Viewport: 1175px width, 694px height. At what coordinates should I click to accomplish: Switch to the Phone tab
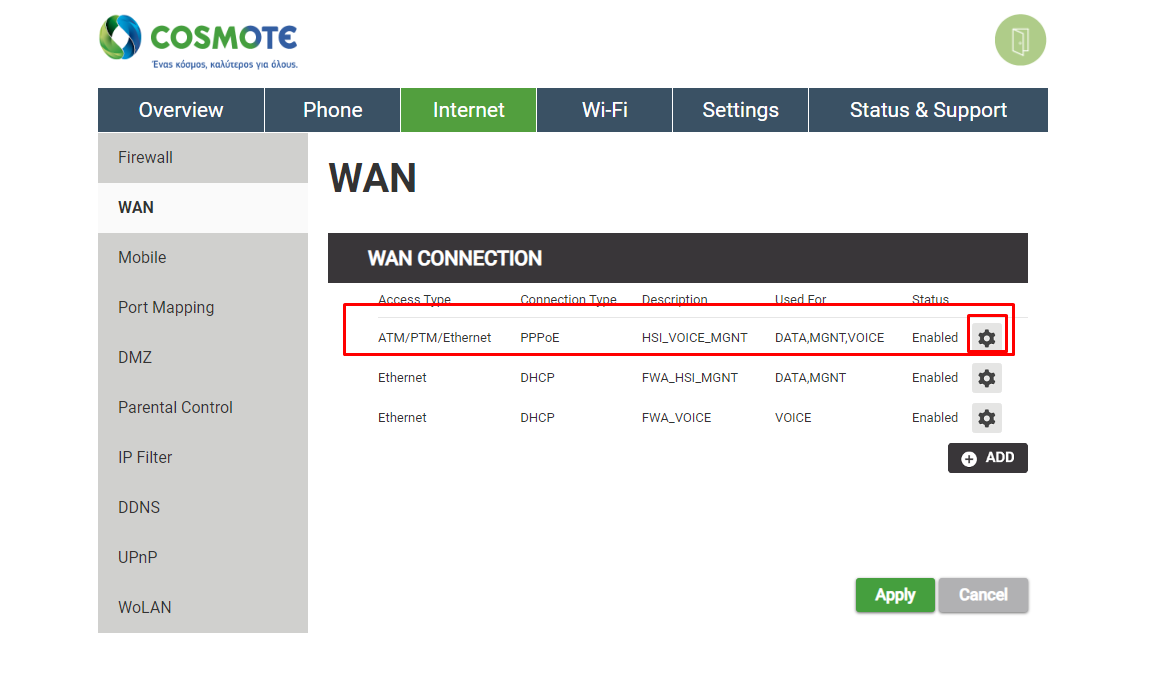pyautogui.click(x=333, y=110)
